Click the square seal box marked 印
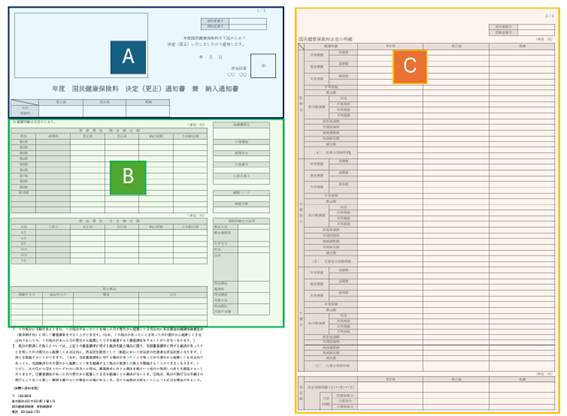Viewport: 567px width, 416px height. pyautogui.click(x=263, y=66)
